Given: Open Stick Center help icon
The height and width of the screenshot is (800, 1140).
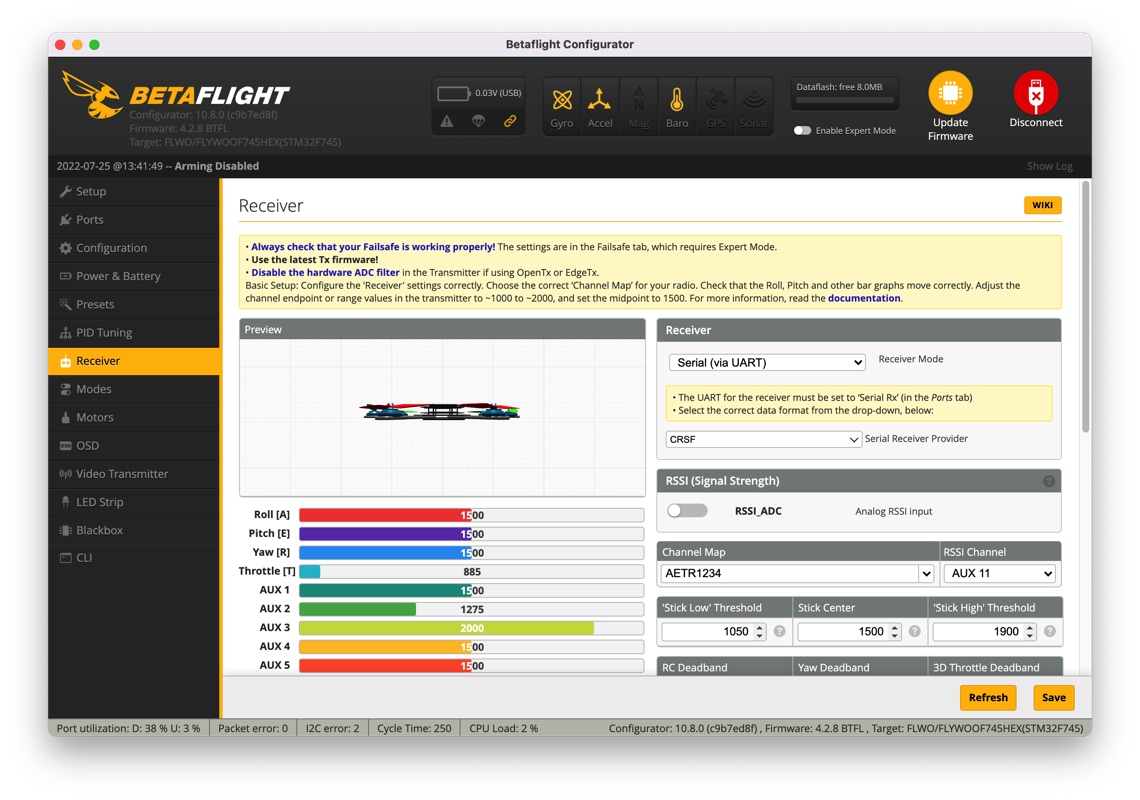Looking at the screenshot, I should pos(915,631).
